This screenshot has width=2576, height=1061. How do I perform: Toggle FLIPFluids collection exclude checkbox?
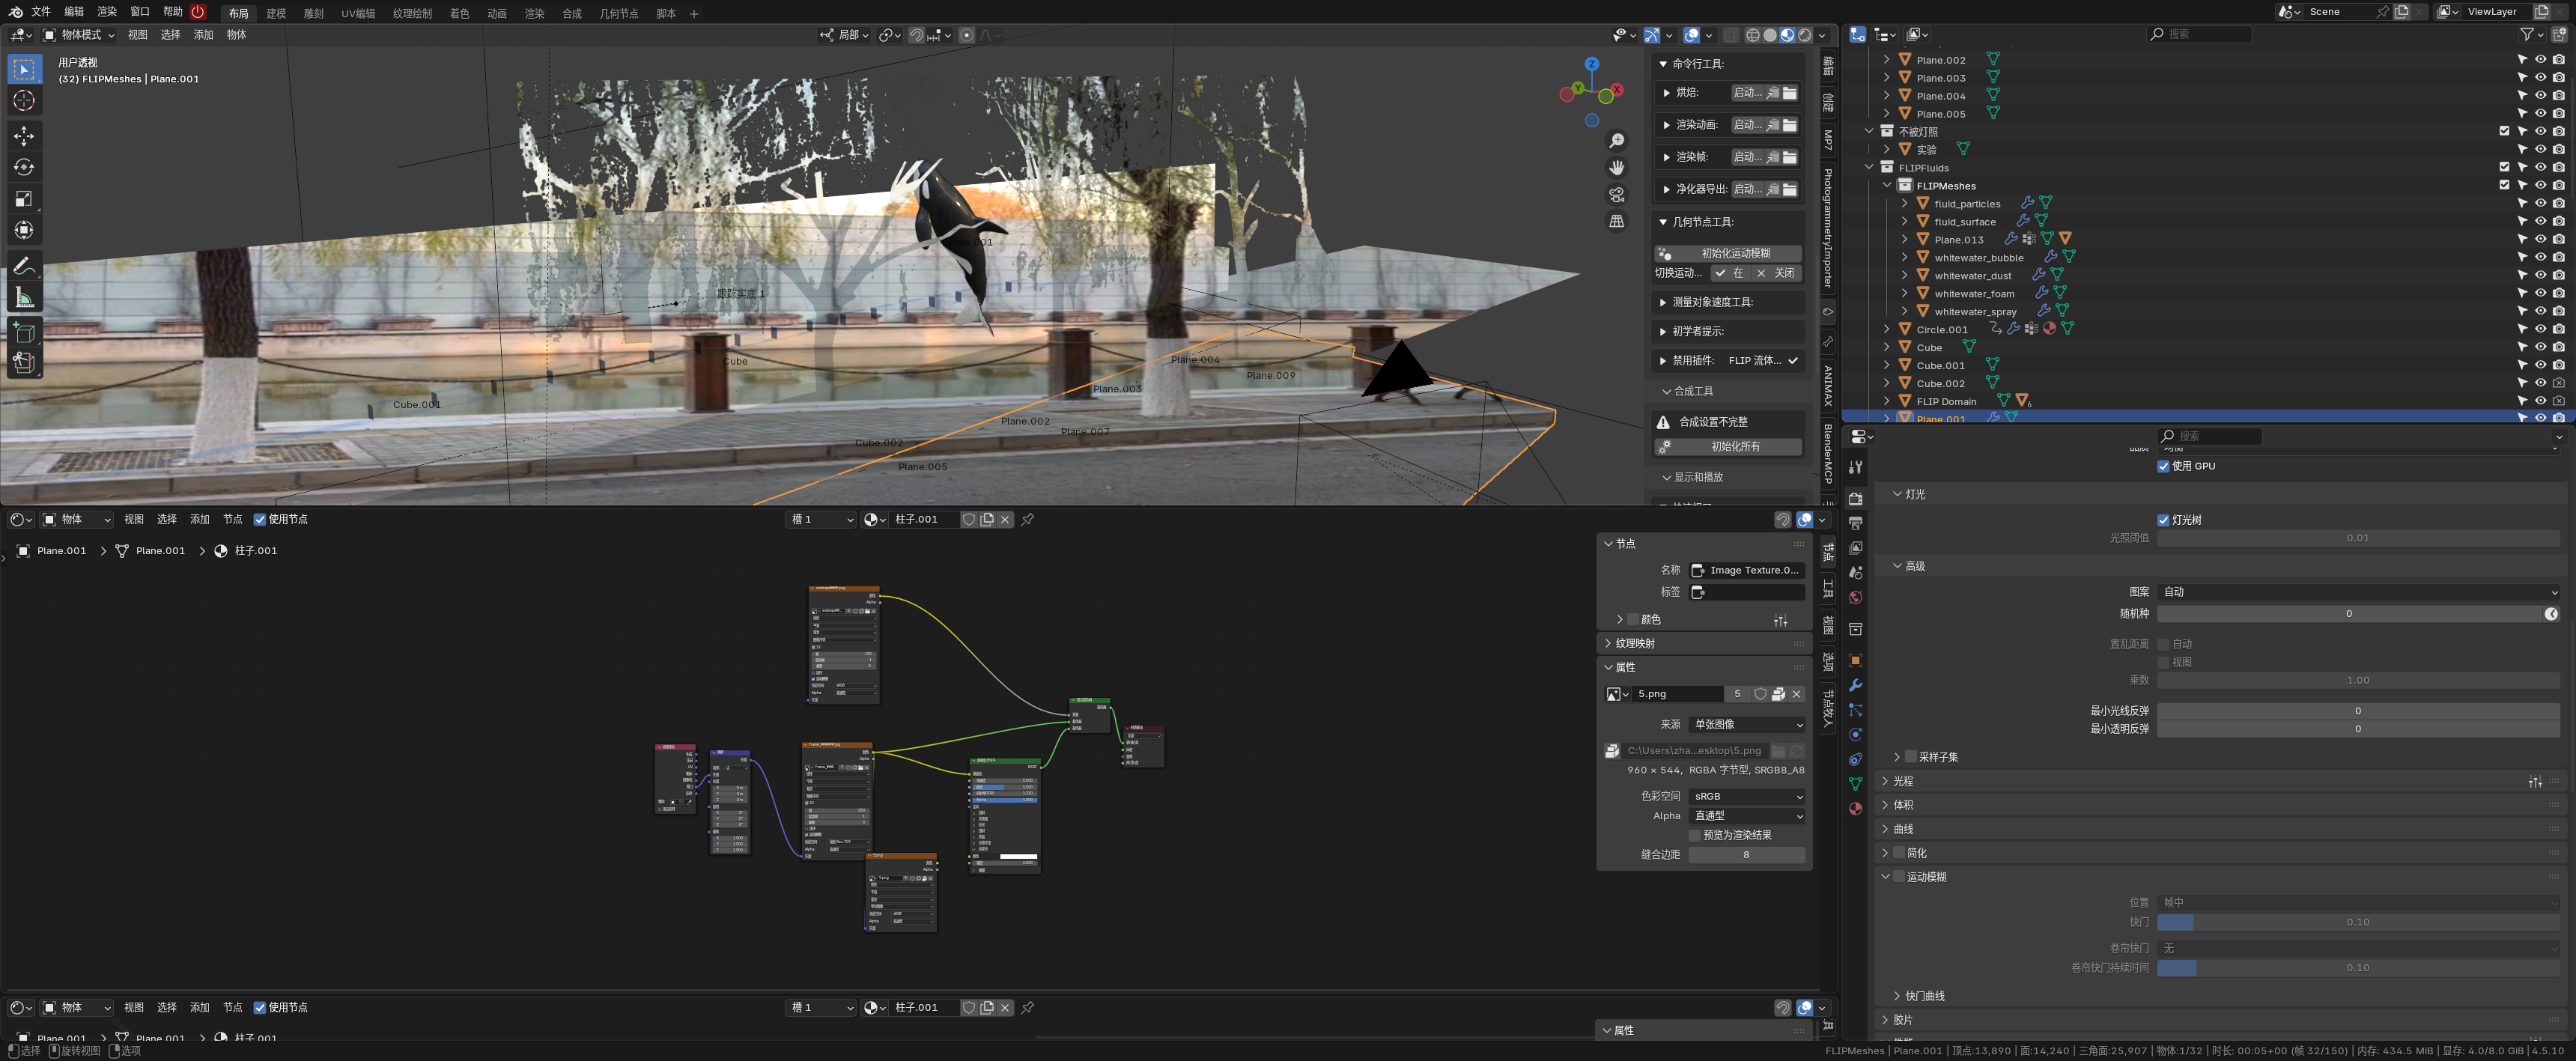2505,167
